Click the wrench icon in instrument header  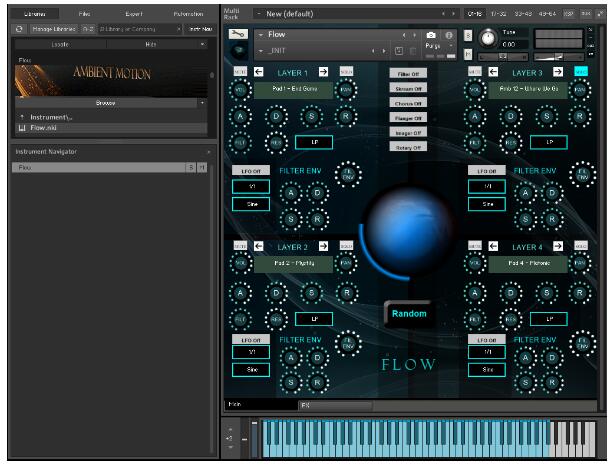(x=239, y=35)
